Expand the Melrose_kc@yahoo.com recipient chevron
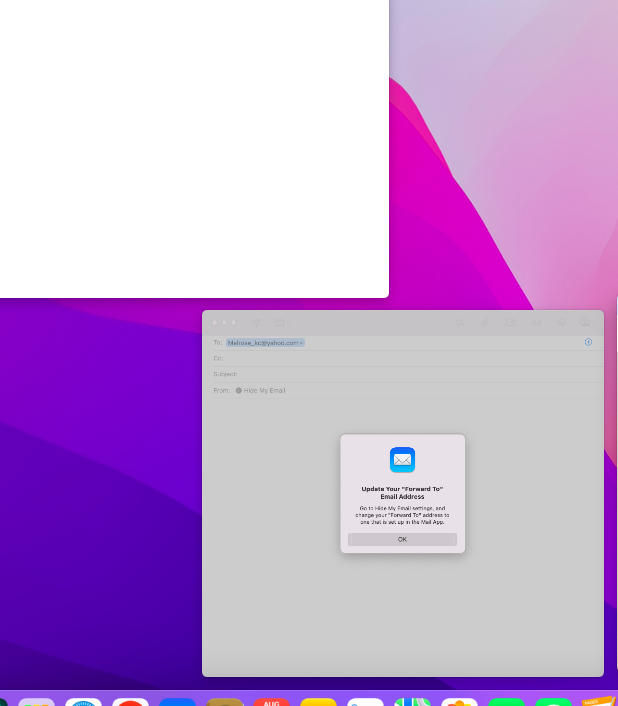 [301, 343]
